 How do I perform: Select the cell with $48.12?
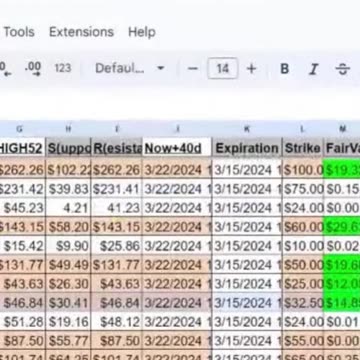[x=116, y=322]
